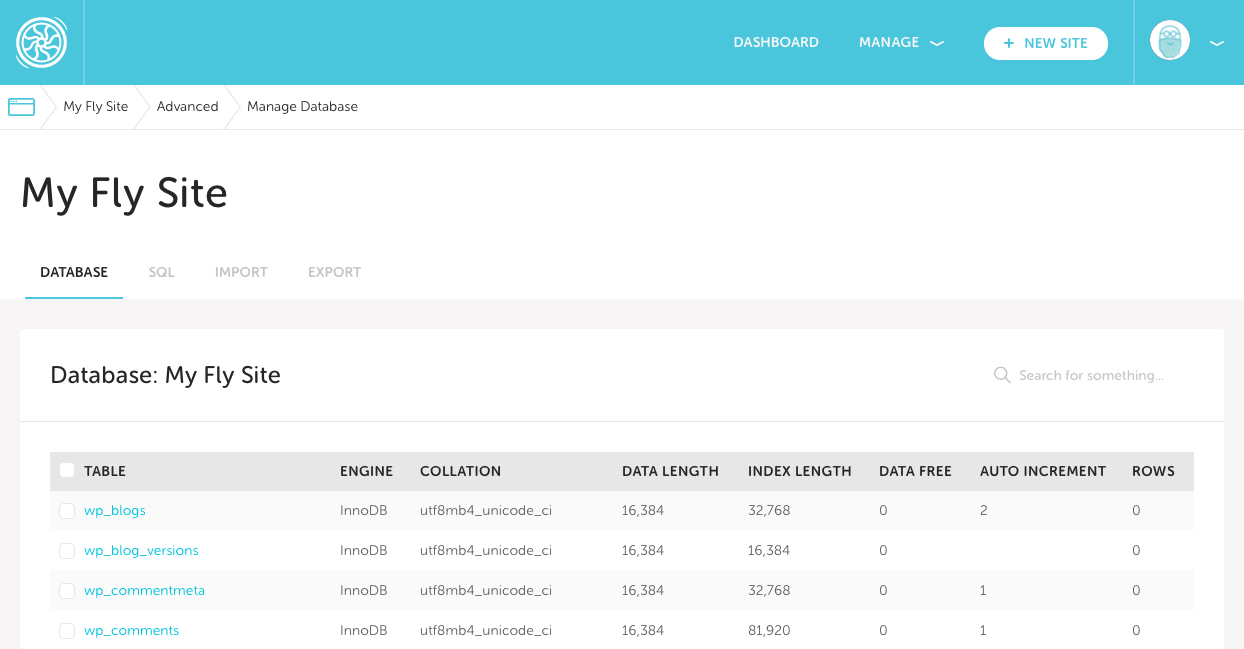Expand the Manage dropdown menu
The width and height of the screenshot is (1244, 649).
[x=900, y=43]
